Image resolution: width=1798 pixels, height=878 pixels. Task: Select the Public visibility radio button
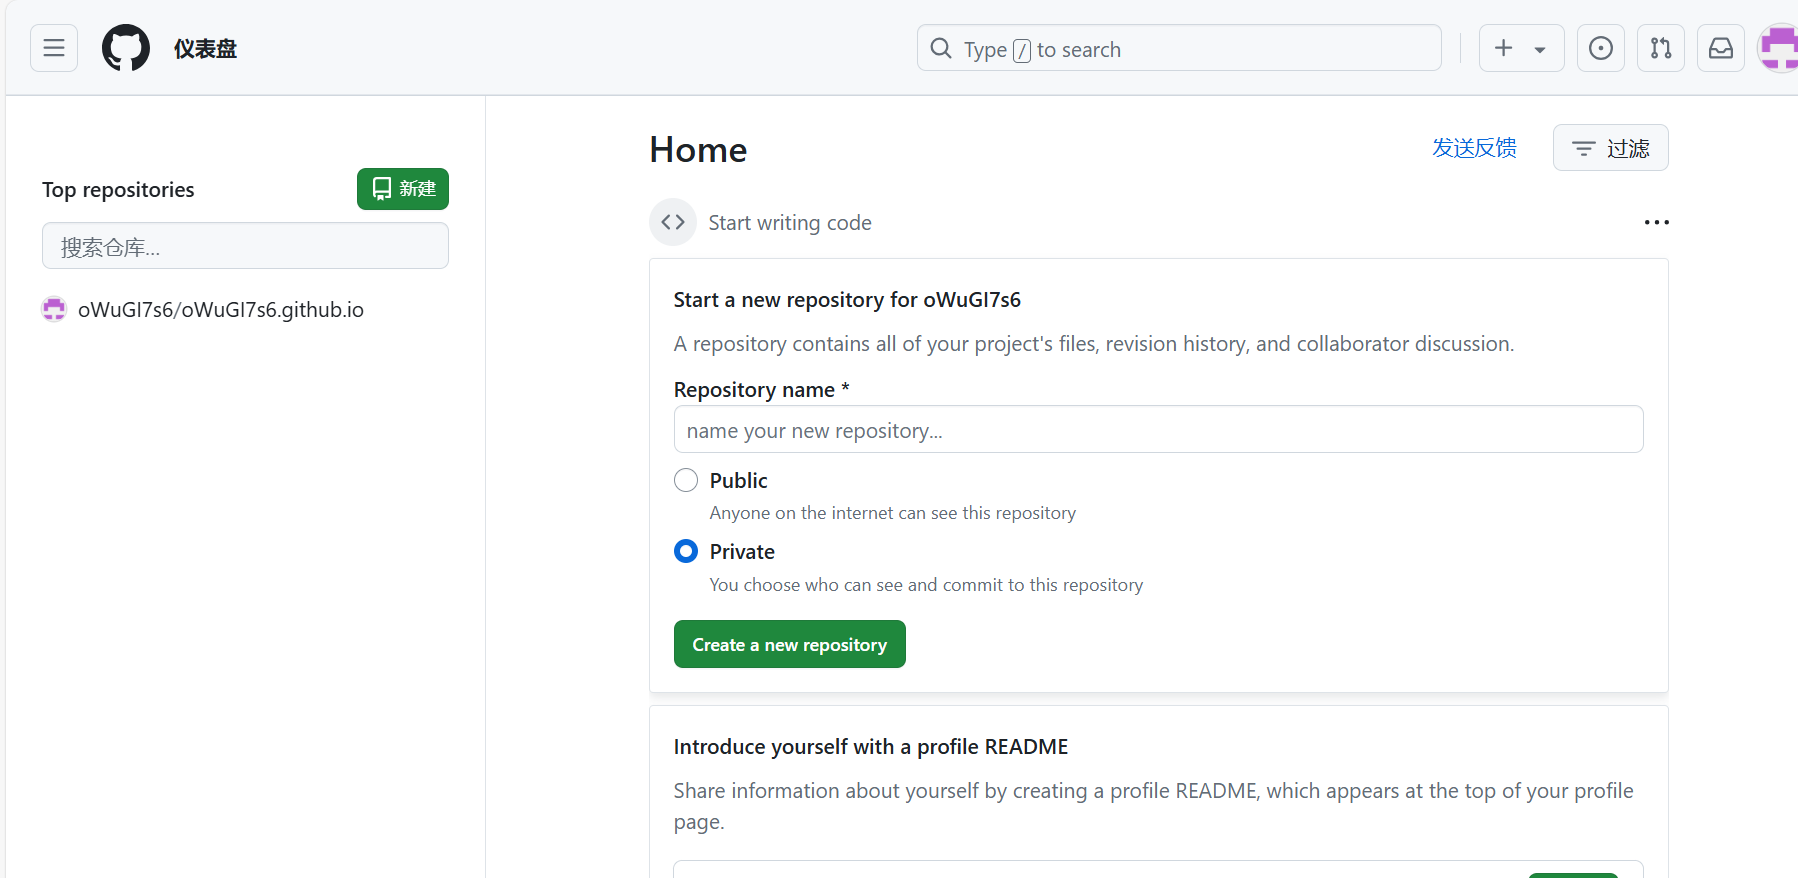pos(686,480)
